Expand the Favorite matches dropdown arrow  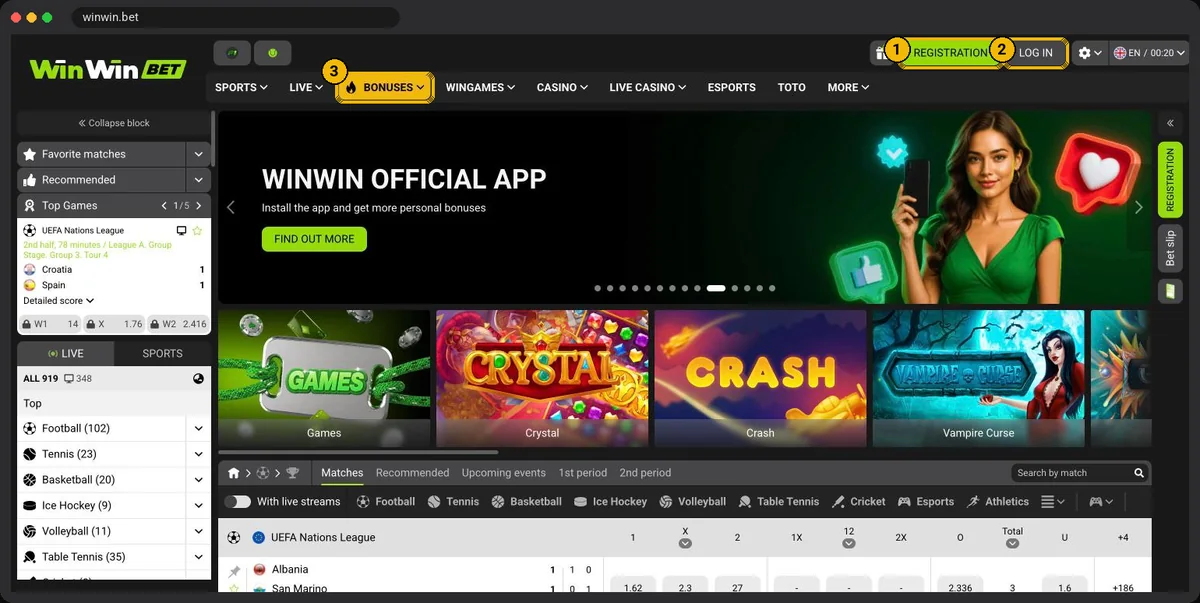click(198, 154)
